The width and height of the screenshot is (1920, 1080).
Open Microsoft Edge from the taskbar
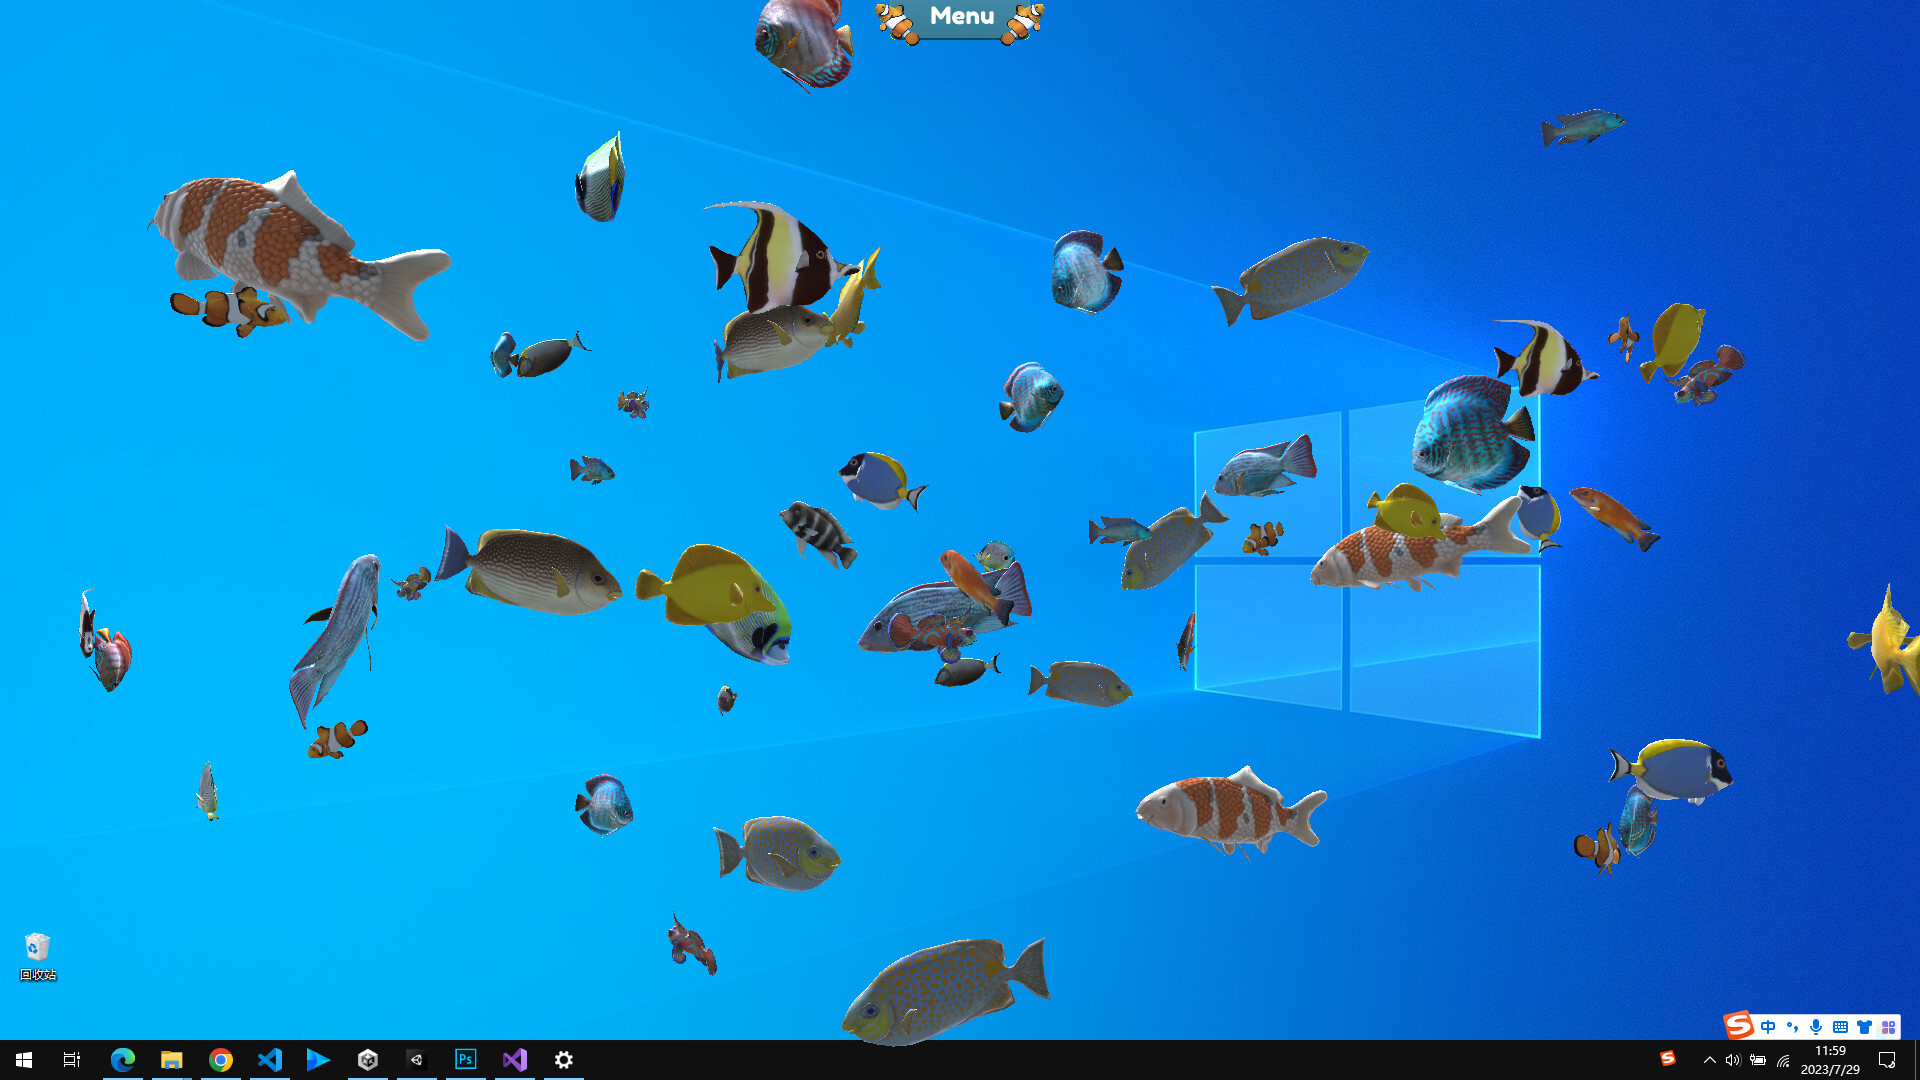click(122, 1059)
